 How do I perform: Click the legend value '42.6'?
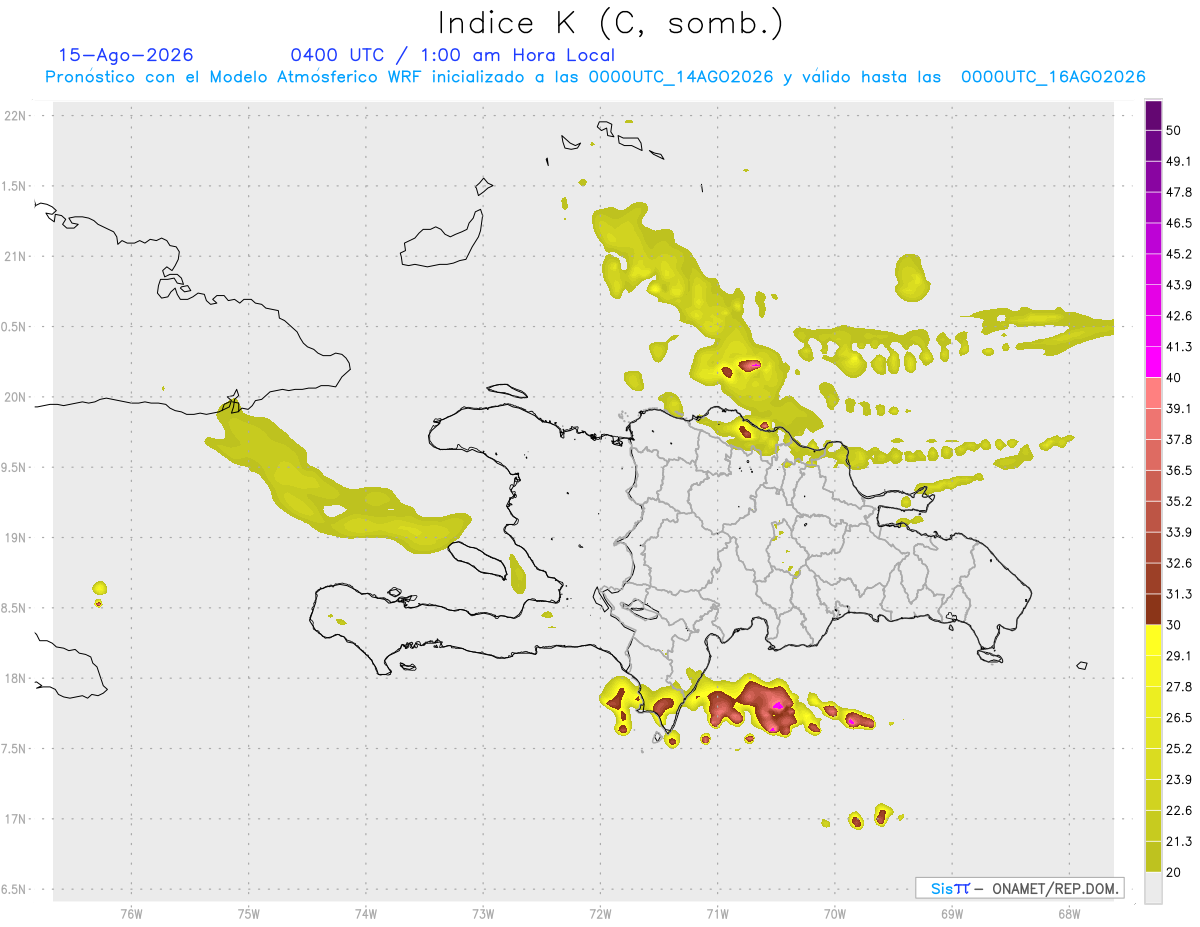[1179, 316]
